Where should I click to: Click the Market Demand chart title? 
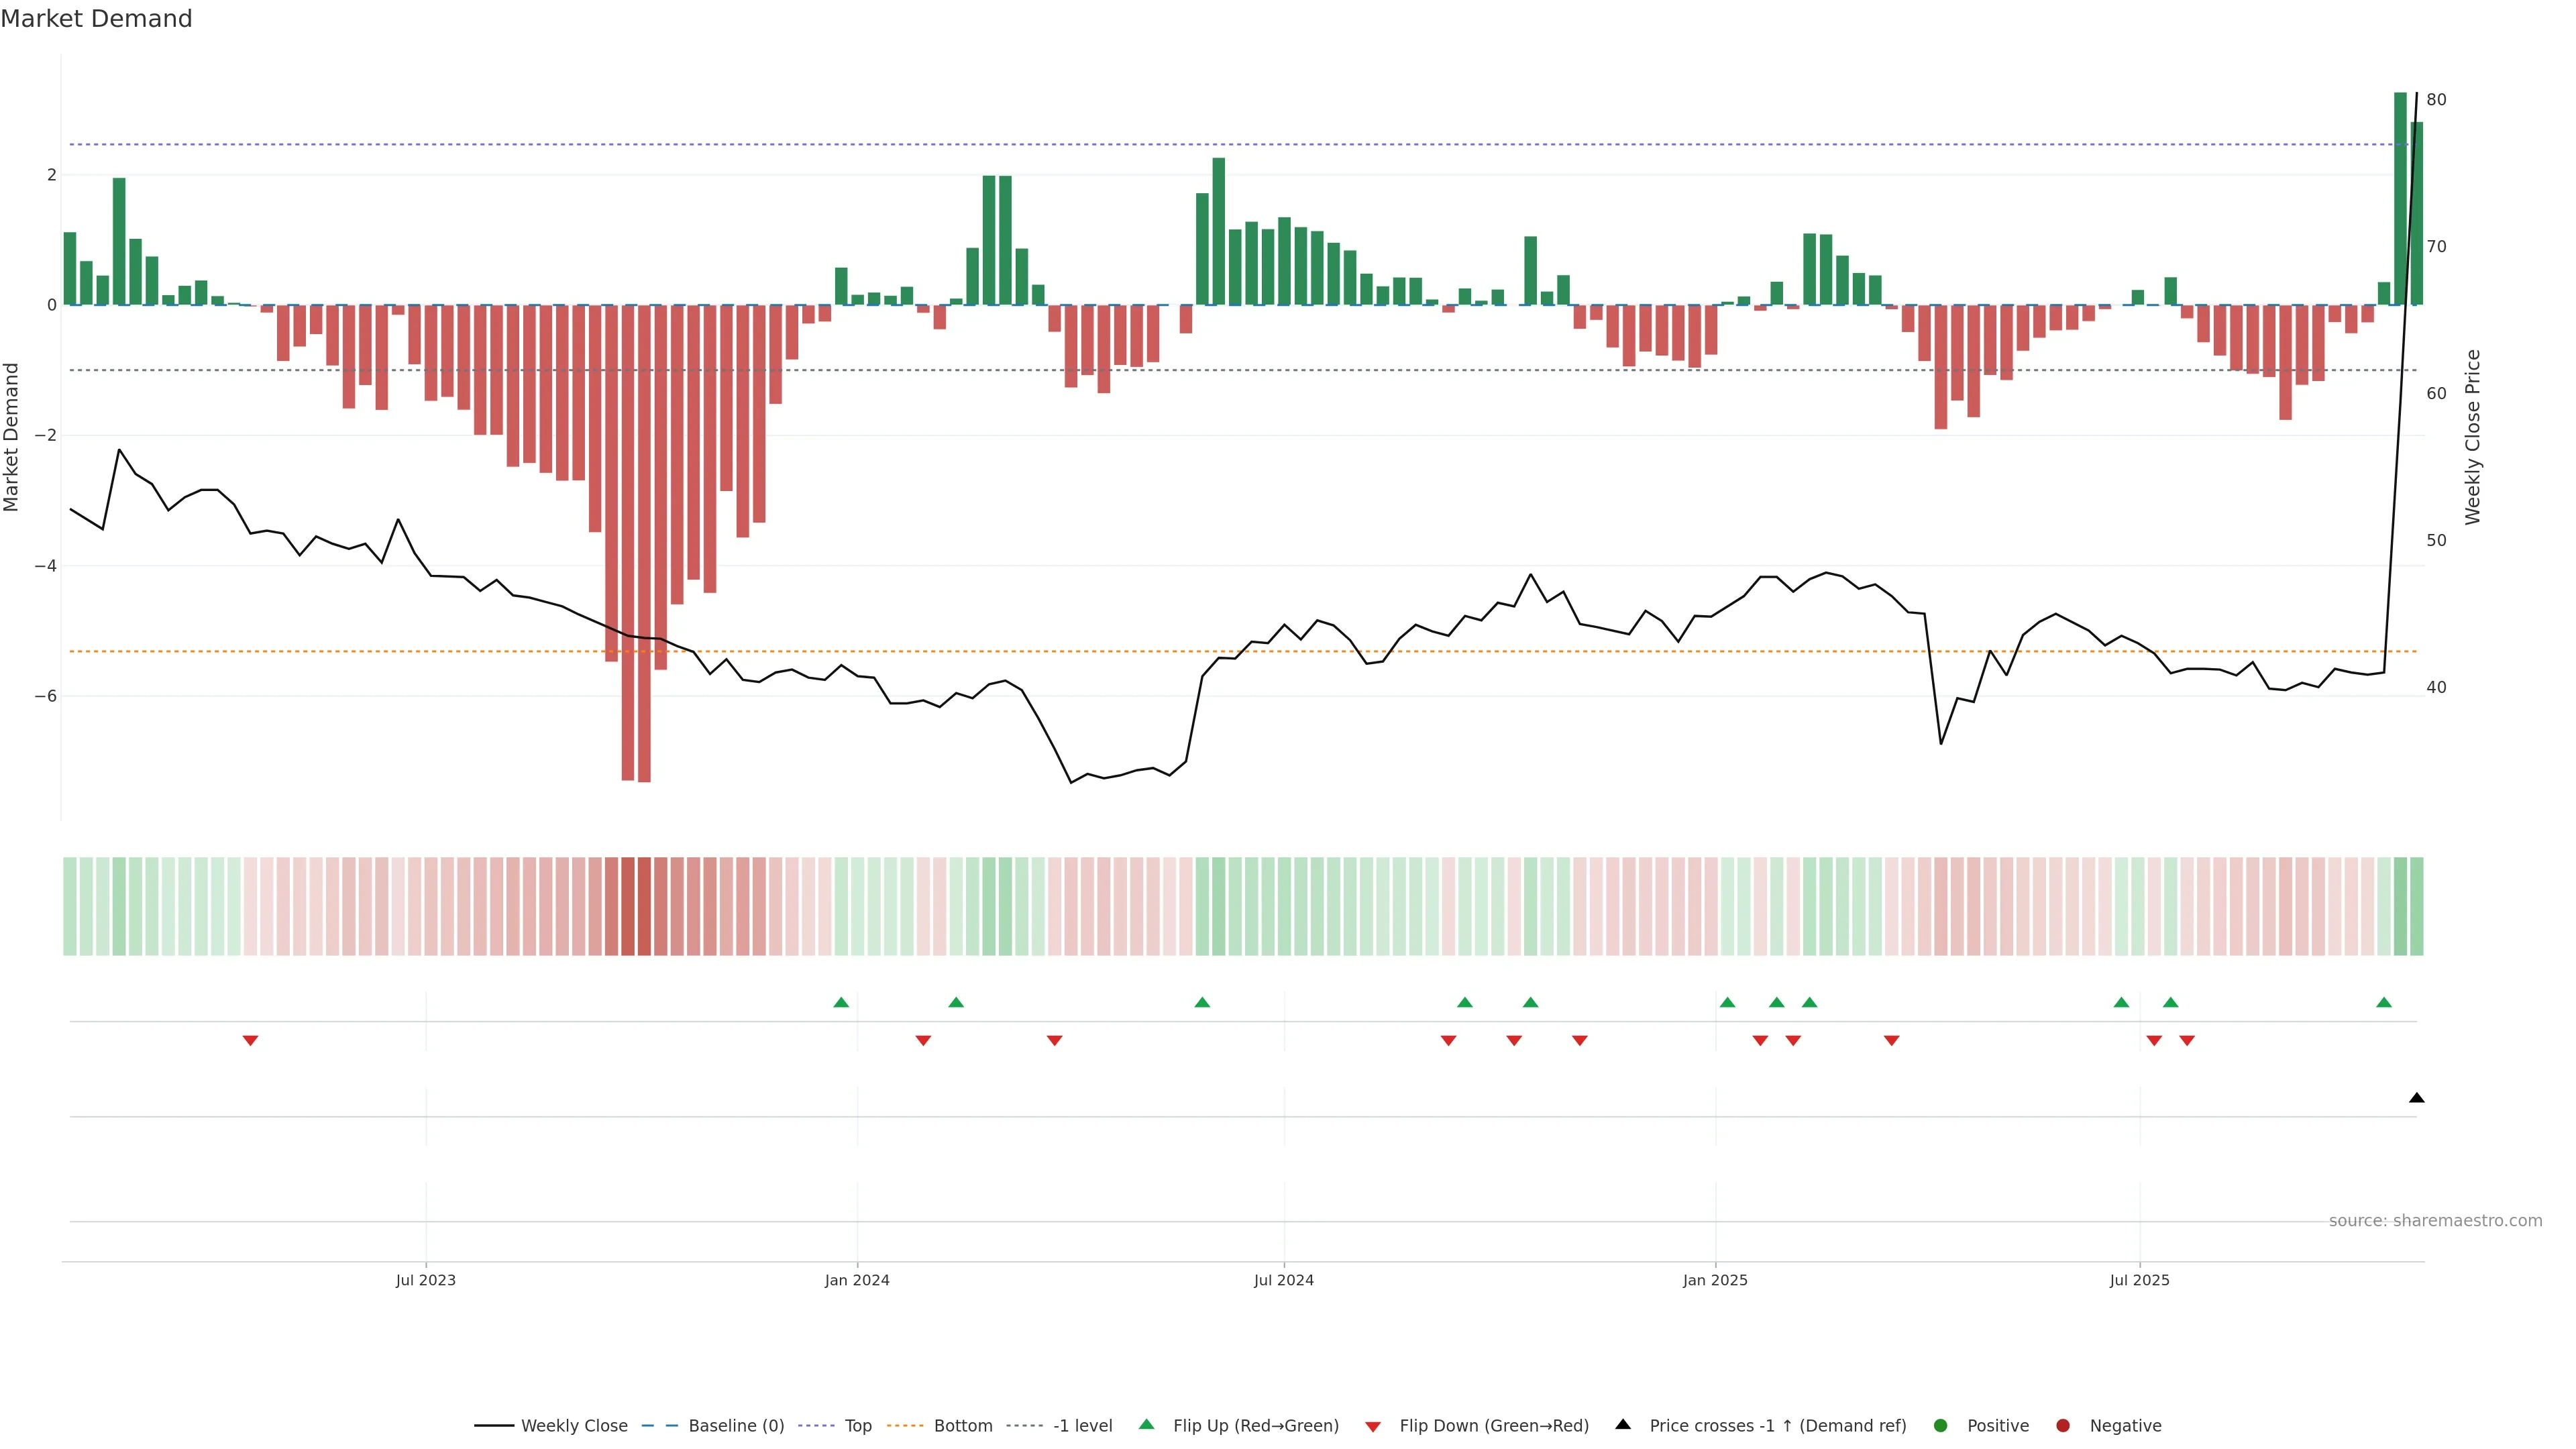coord(96,19)
